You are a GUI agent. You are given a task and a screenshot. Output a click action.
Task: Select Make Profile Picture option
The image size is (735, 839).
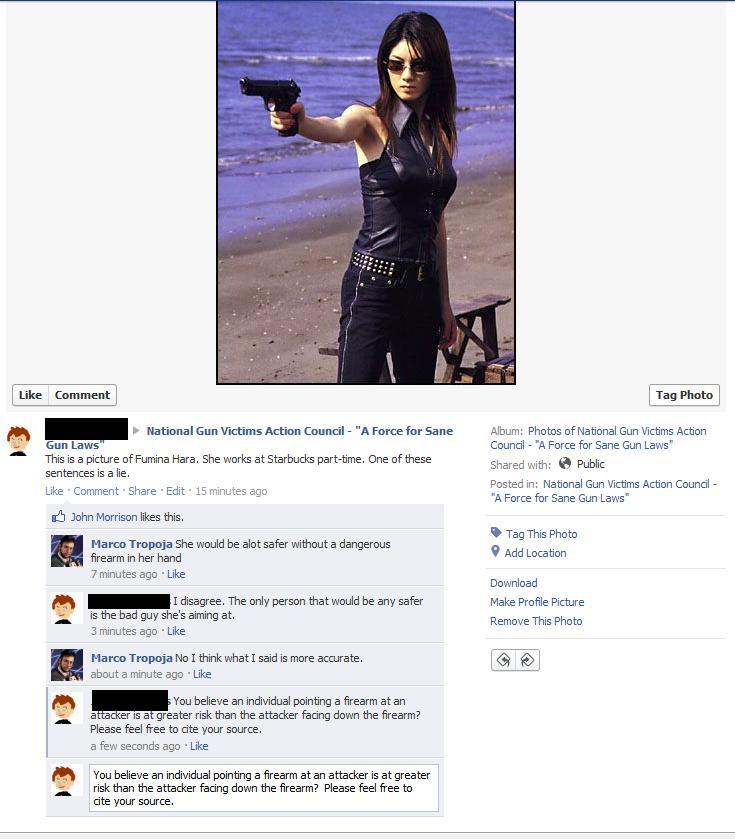(537, 602)
